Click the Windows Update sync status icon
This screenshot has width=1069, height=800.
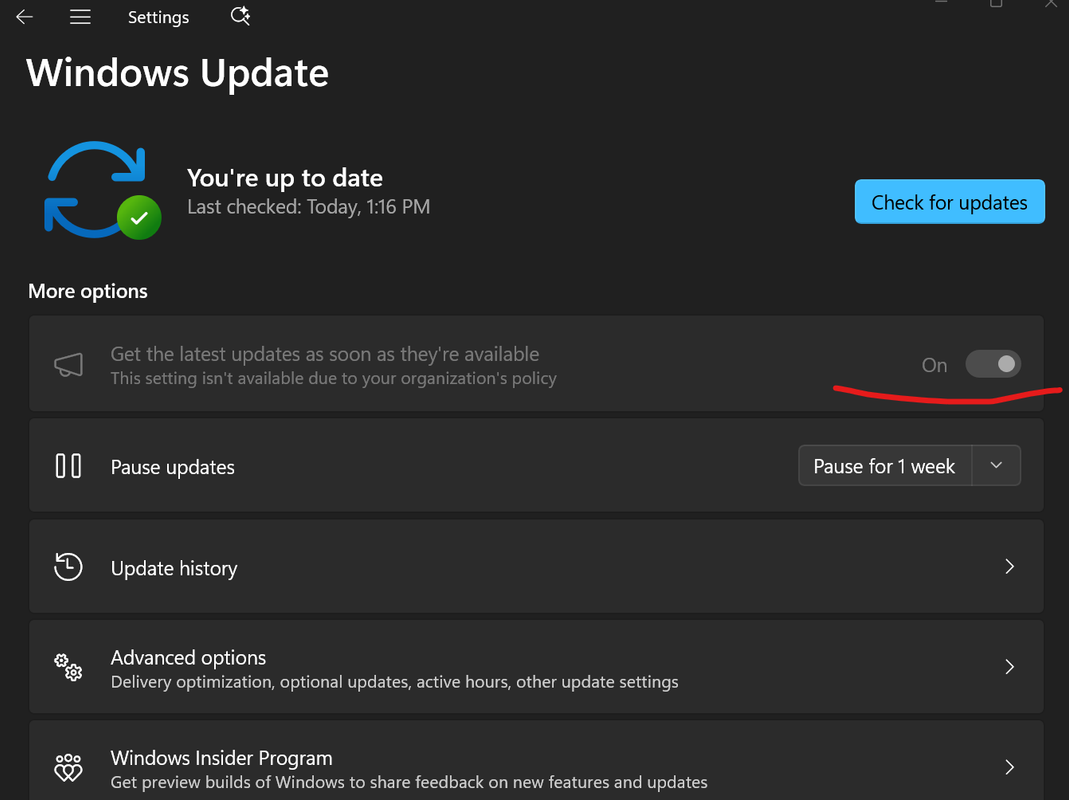102,190
